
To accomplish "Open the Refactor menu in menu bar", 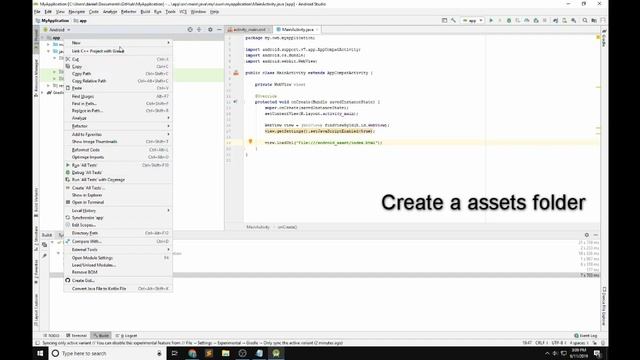I will point(129,12).
